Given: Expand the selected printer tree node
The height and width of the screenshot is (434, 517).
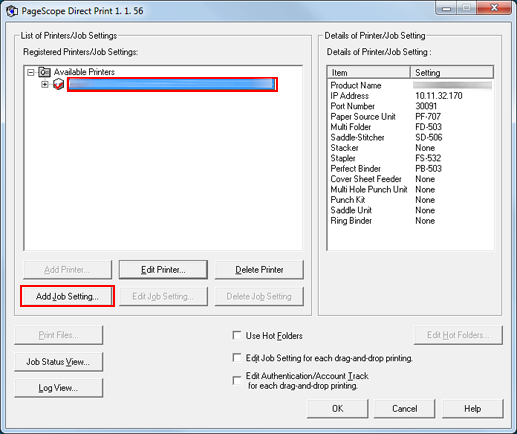Looking at the screenshot, I should coord(45,84).
